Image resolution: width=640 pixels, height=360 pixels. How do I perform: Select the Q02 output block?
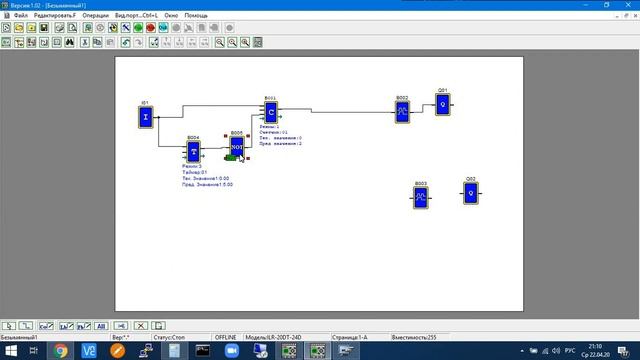coord(471,193)
